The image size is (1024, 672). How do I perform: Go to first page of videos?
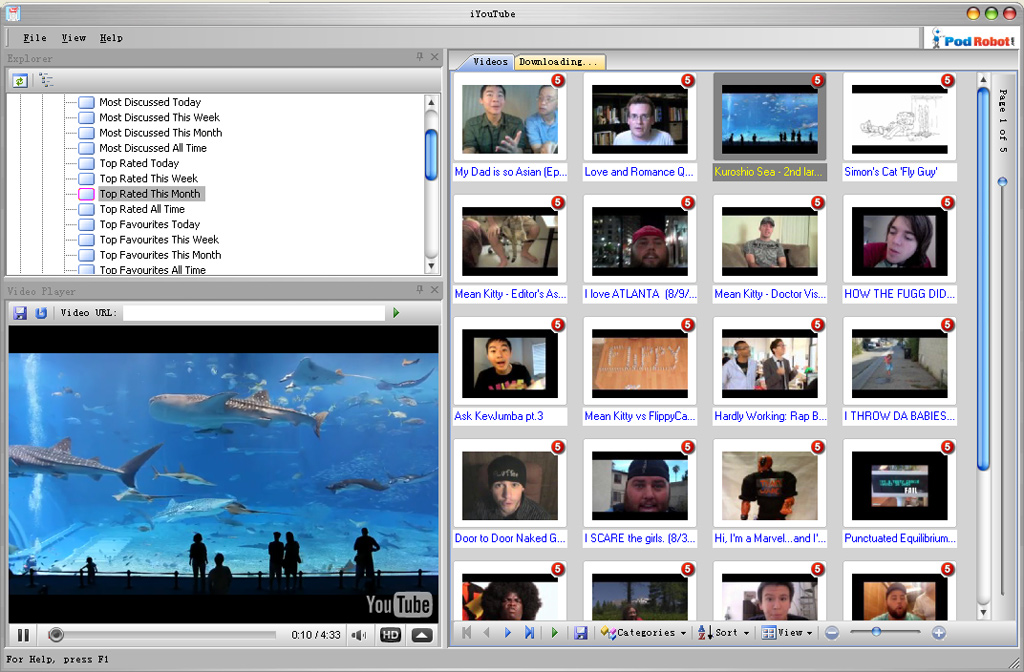466,632
